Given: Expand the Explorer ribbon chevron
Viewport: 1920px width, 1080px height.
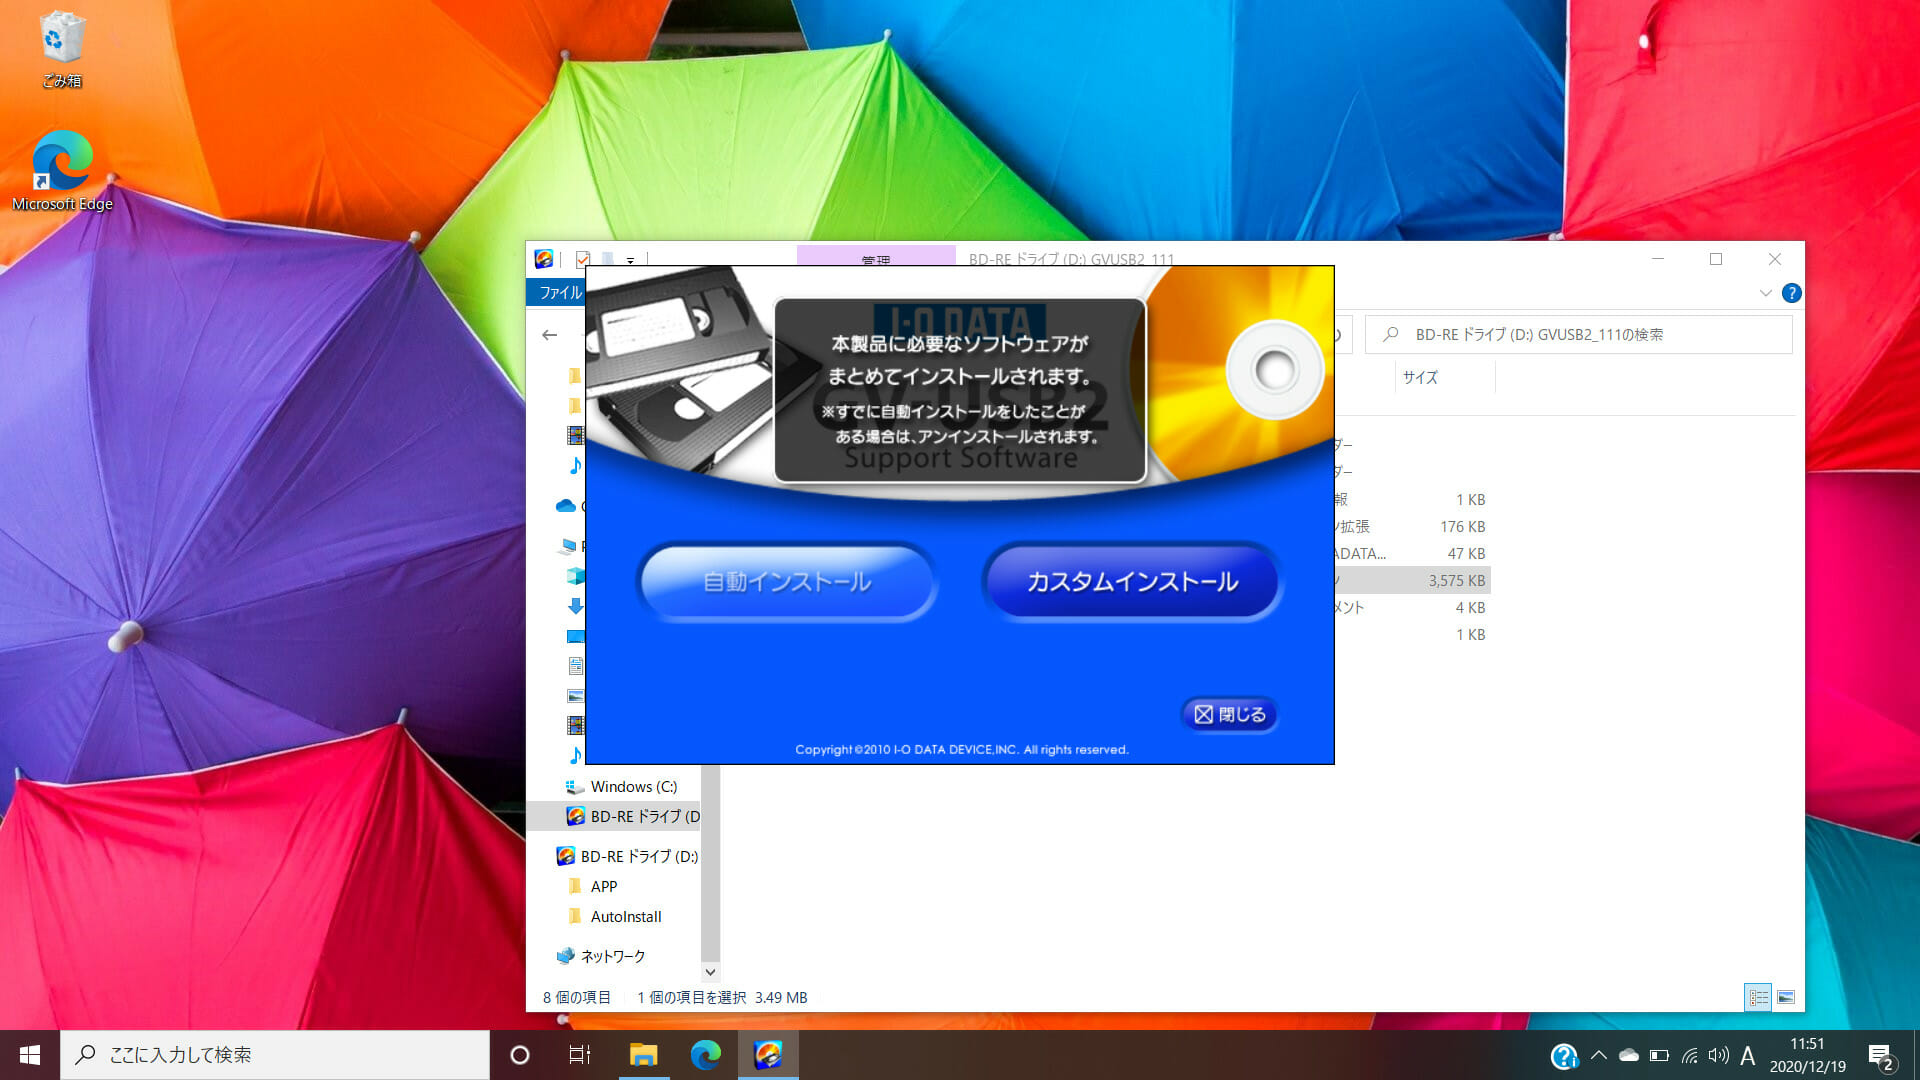Looking at the screenshot, I should tap(1765, 293).
